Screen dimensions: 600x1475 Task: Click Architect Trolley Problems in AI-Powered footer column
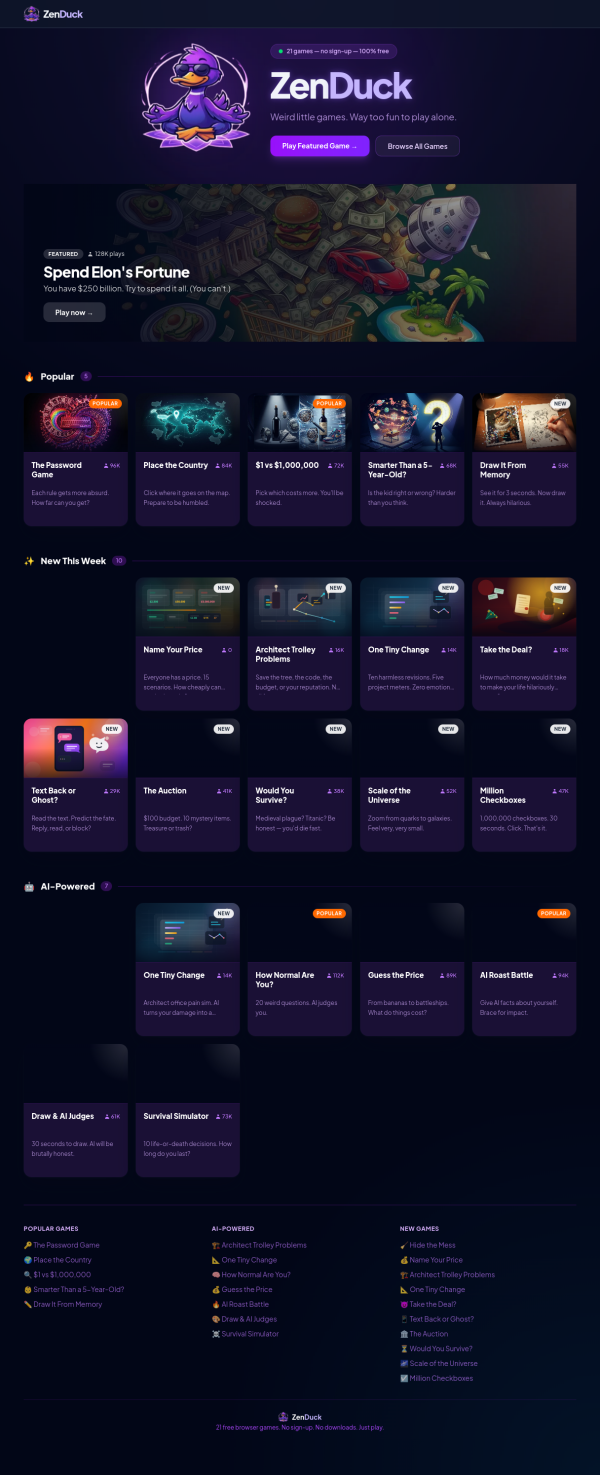[x=259, y=1245]
